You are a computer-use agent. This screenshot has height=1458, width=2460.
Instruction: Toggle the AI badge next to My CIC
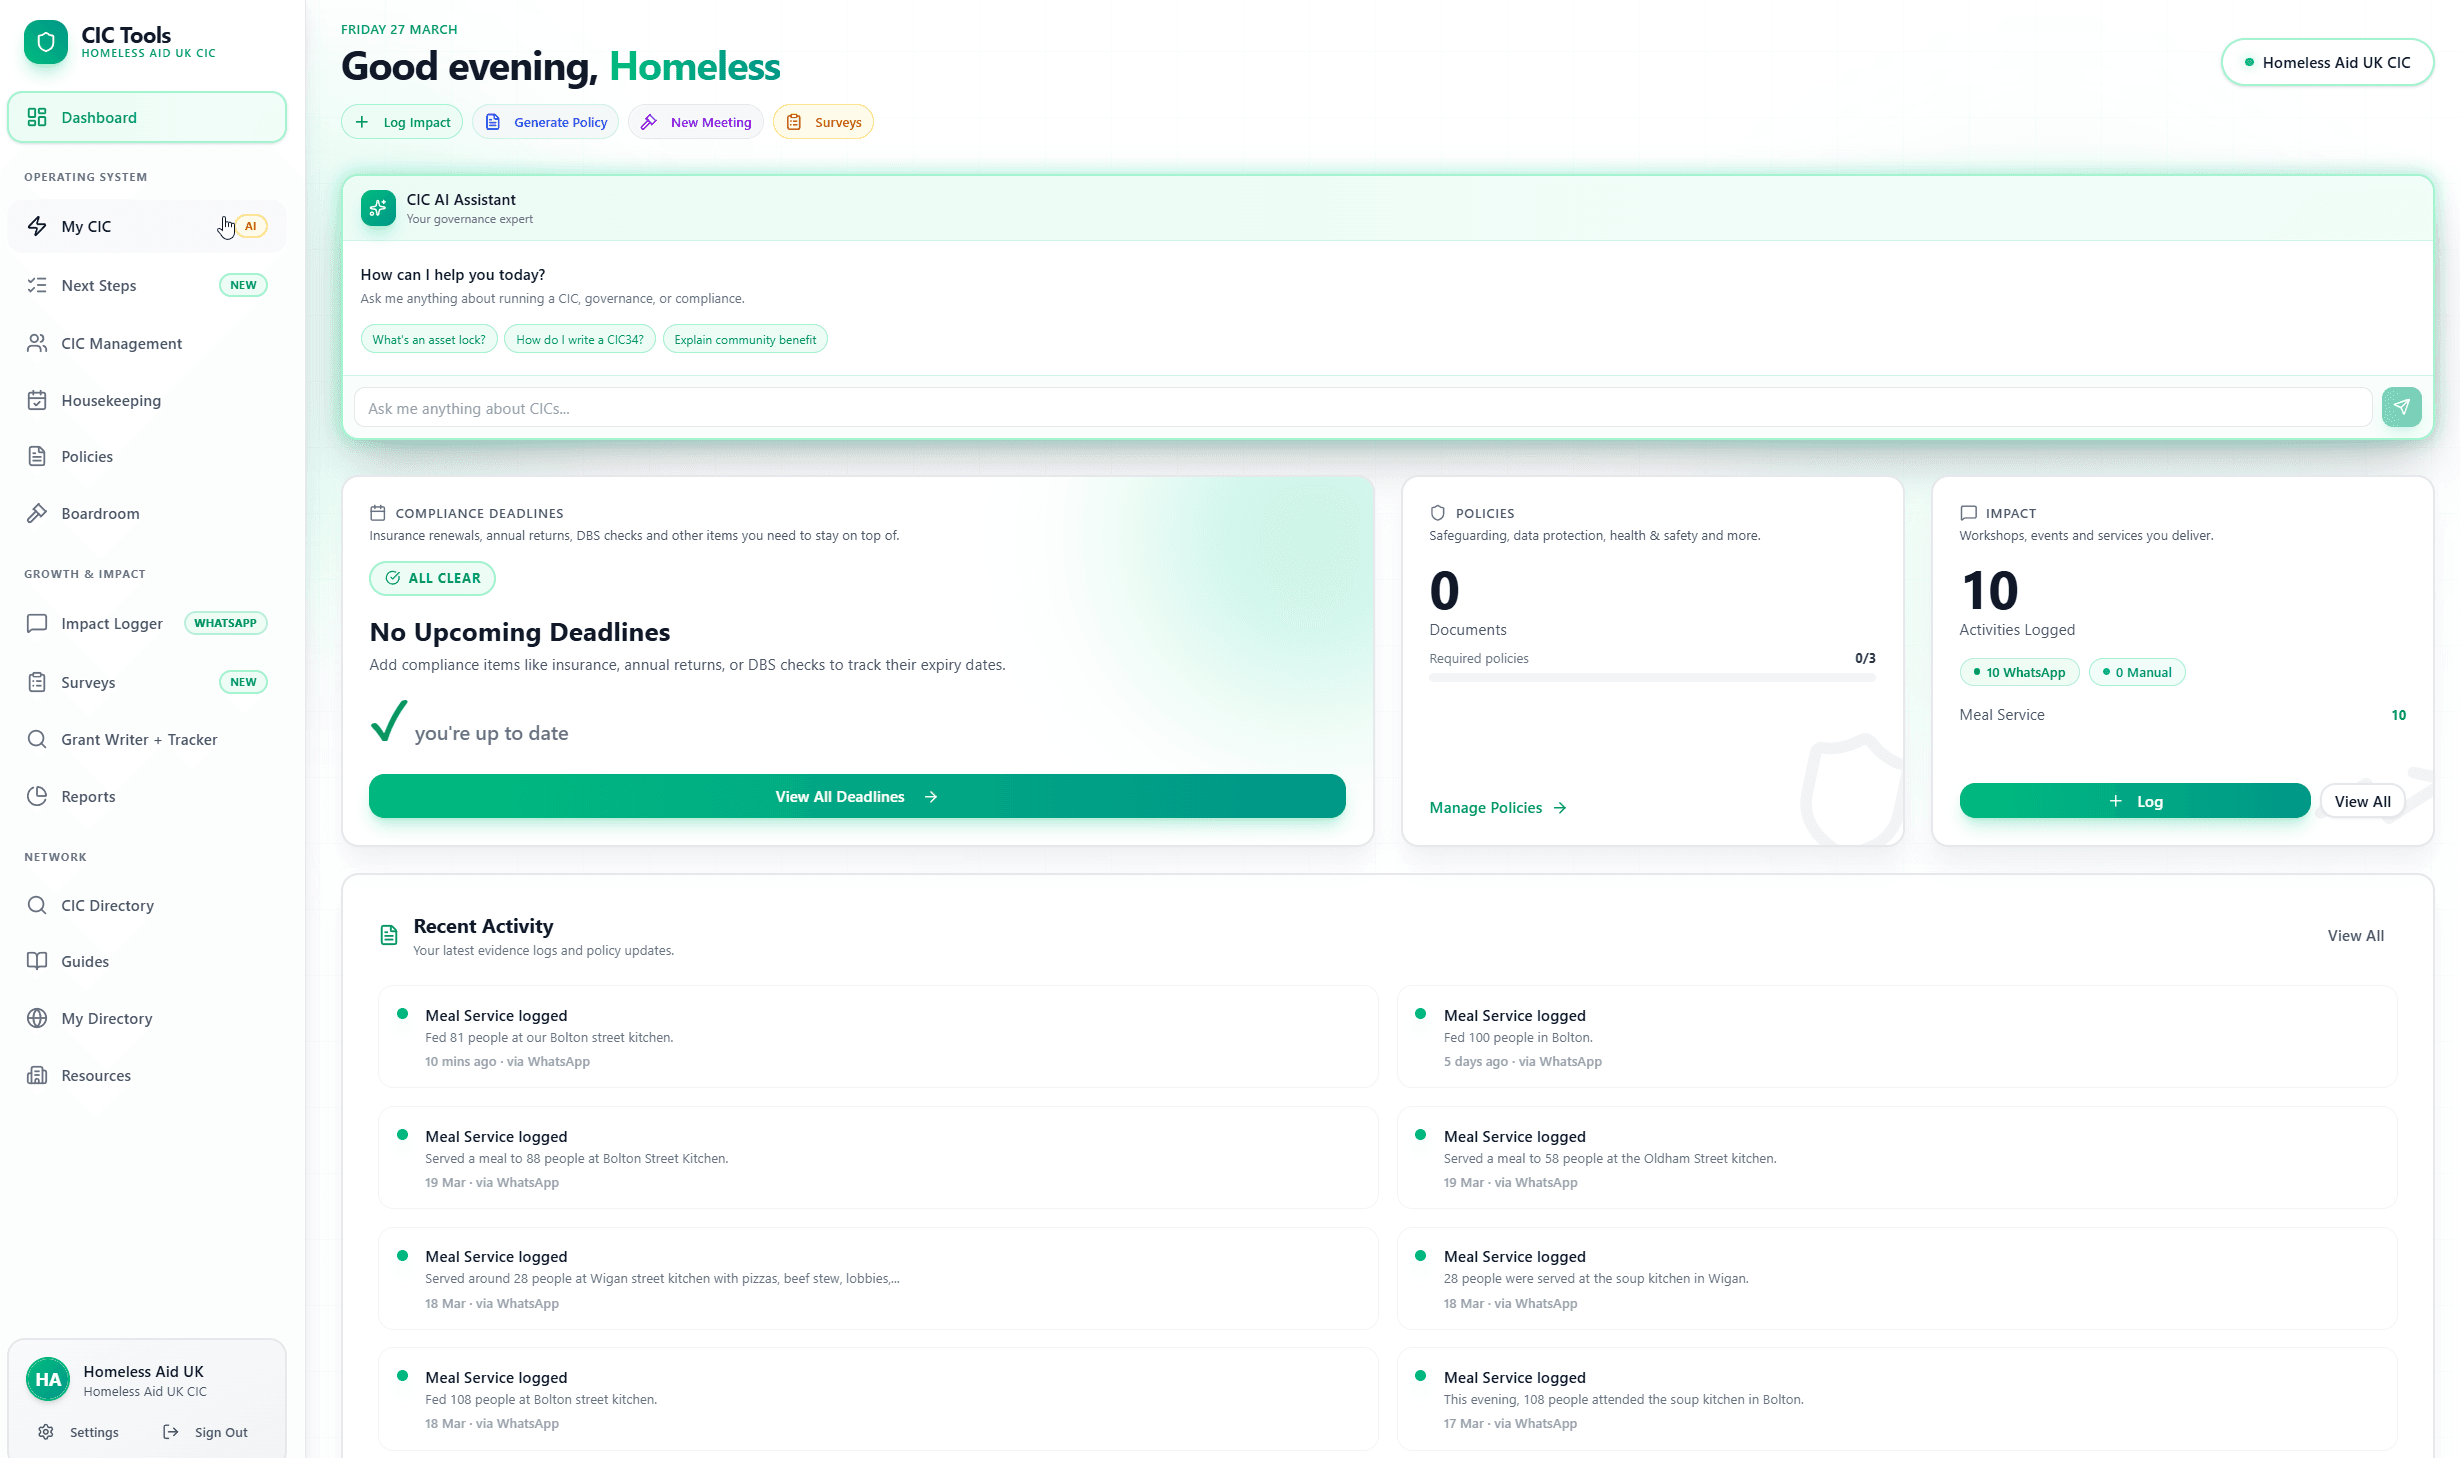251,225
